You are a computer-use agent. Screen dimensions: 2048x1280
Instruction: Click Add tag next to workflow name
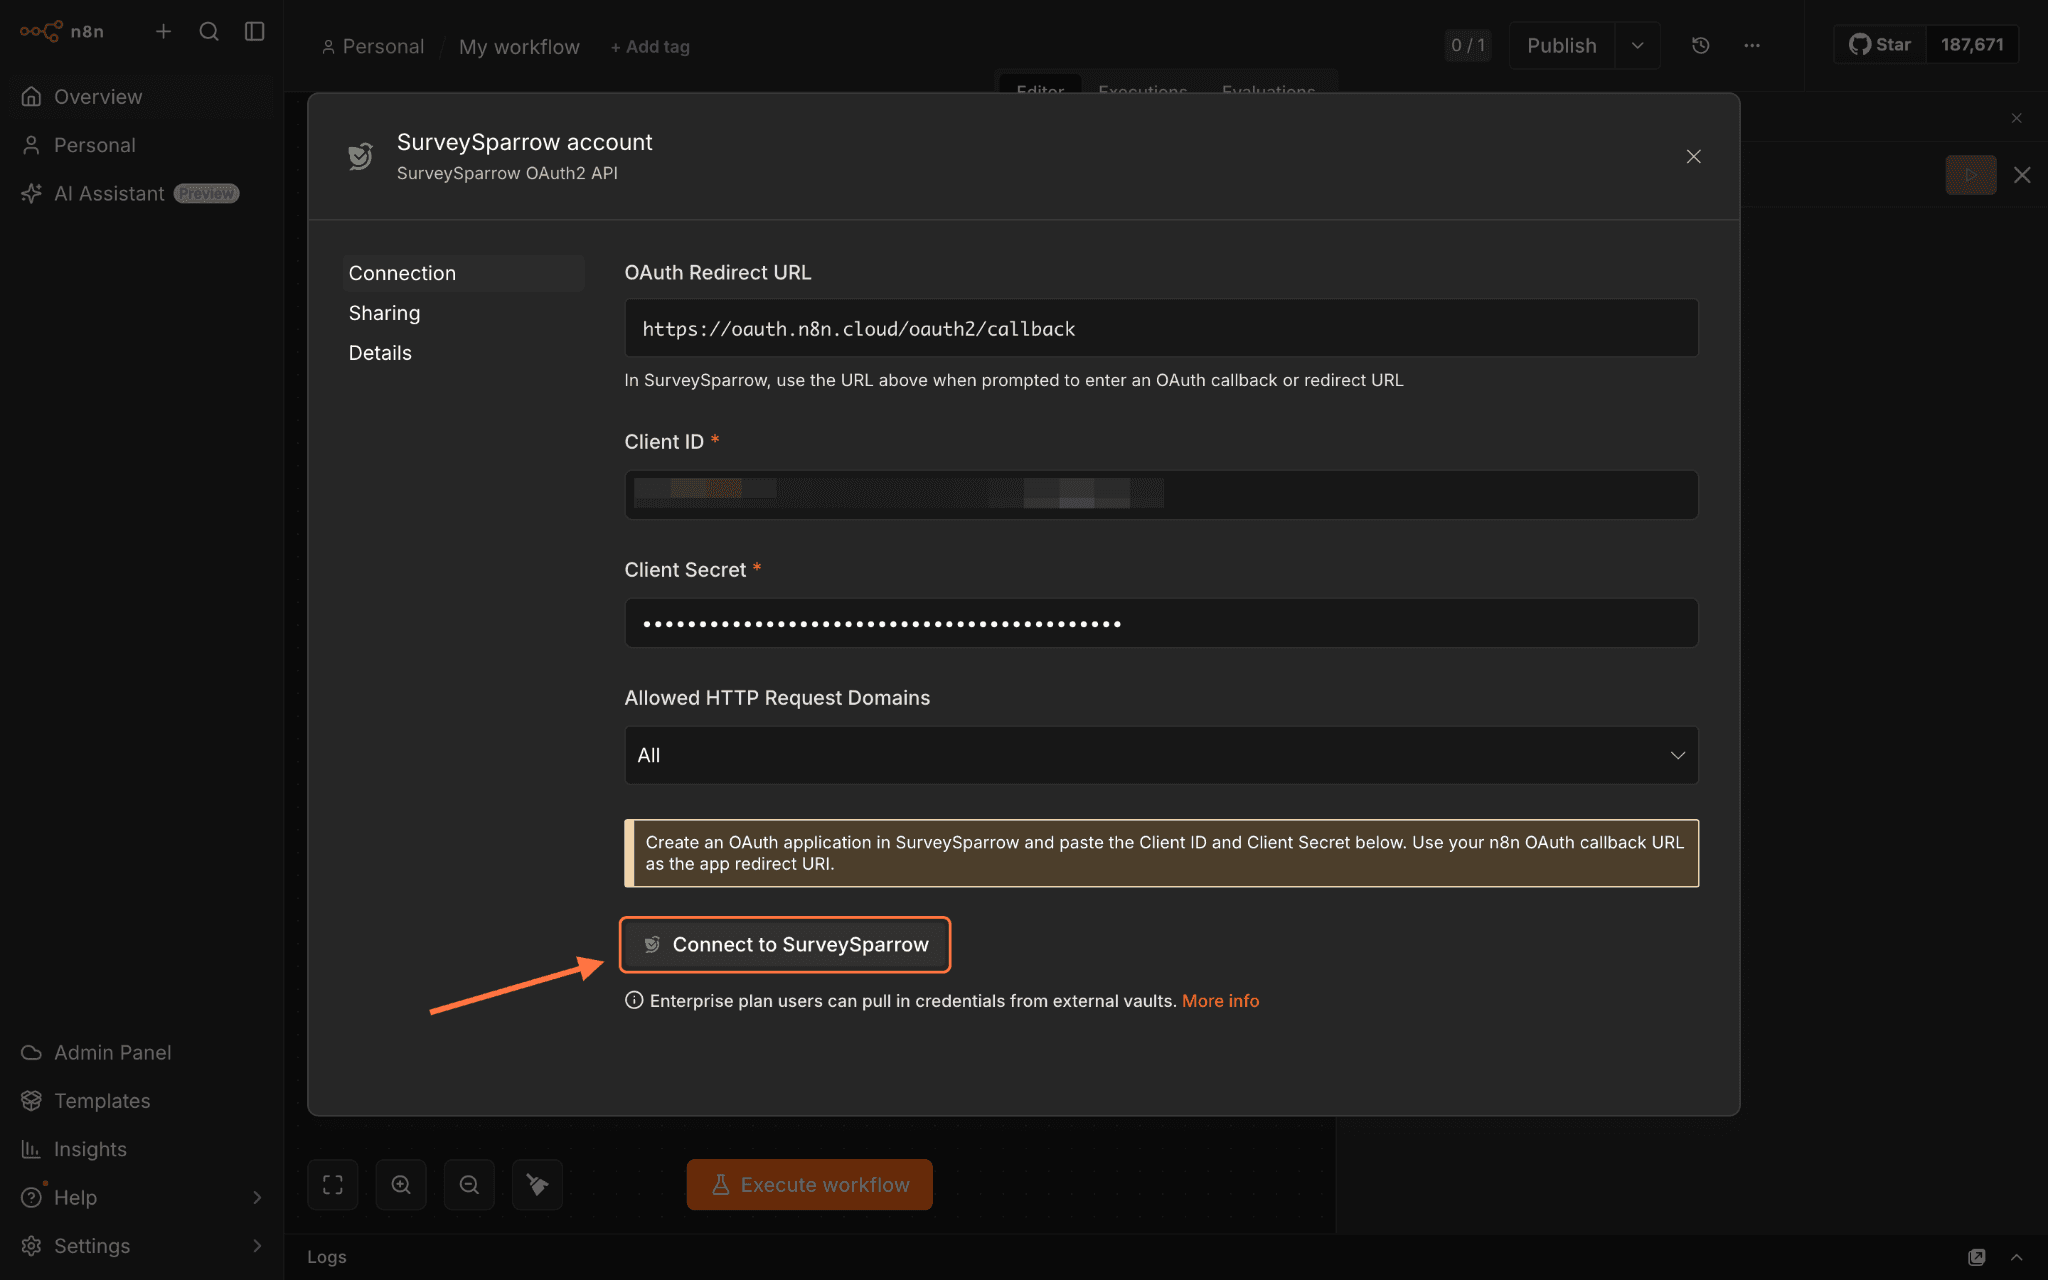[x=650, y=47]
